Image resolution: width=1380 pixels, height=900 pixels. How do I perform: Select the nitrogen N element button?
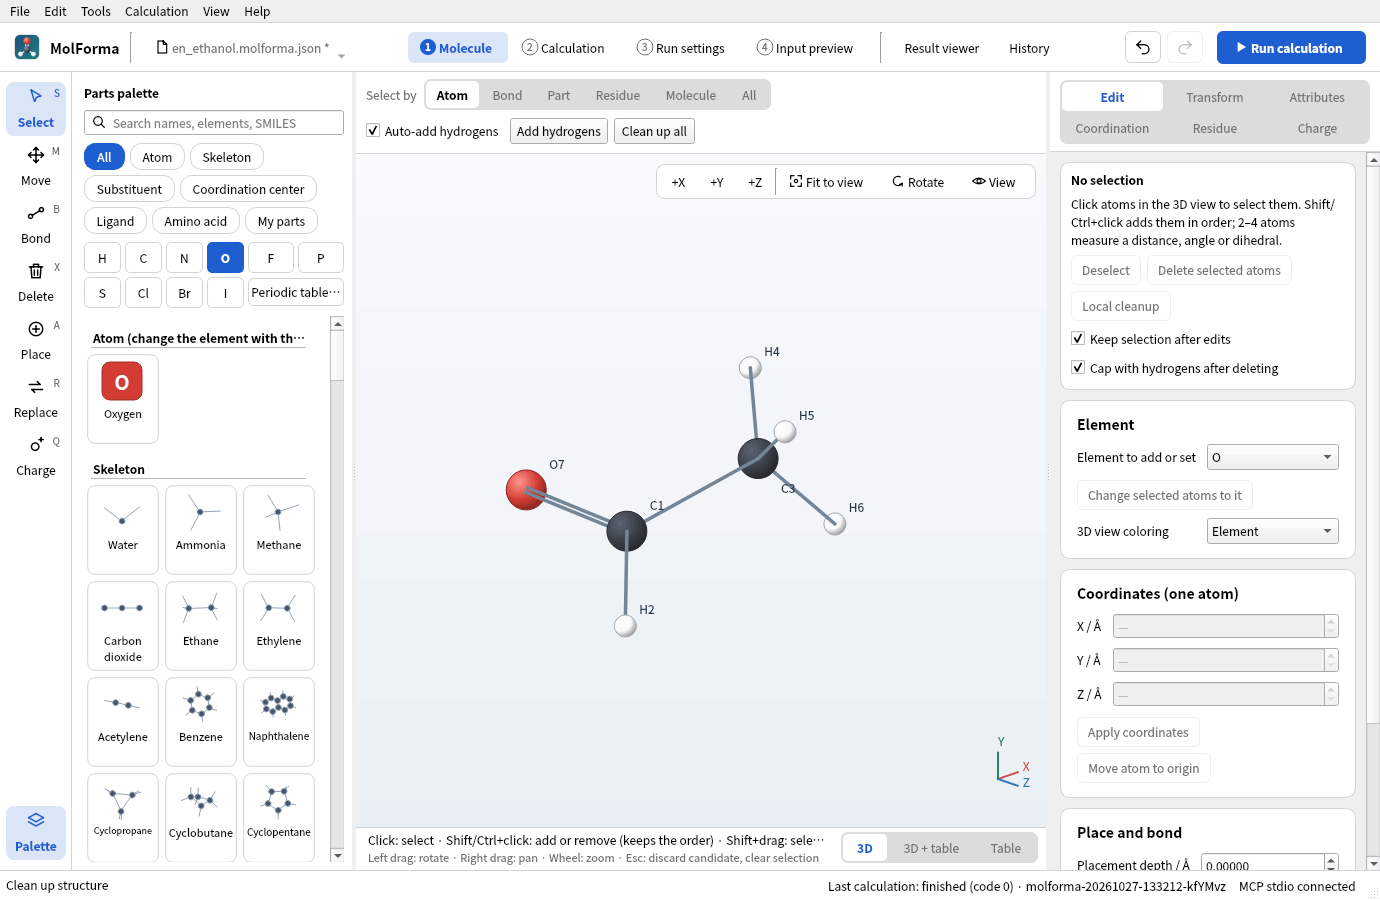pos(184,258)
